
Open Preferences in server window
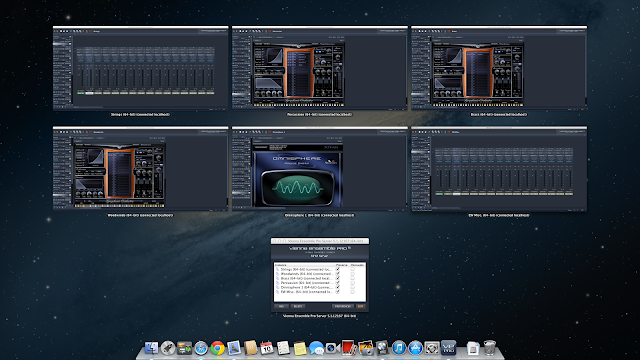pos(343,306)
